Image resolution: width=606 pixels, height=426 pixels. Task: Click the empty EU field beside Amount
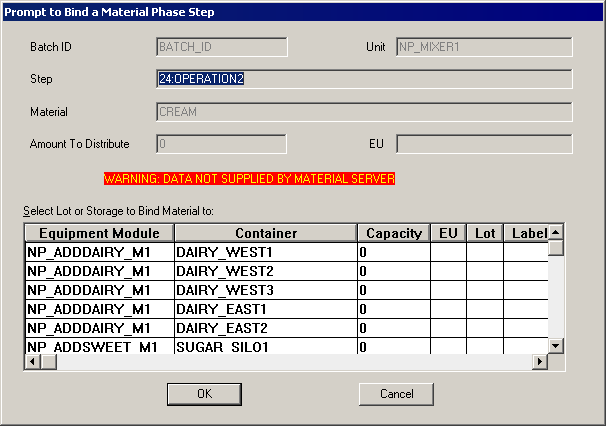click(484, 144)
